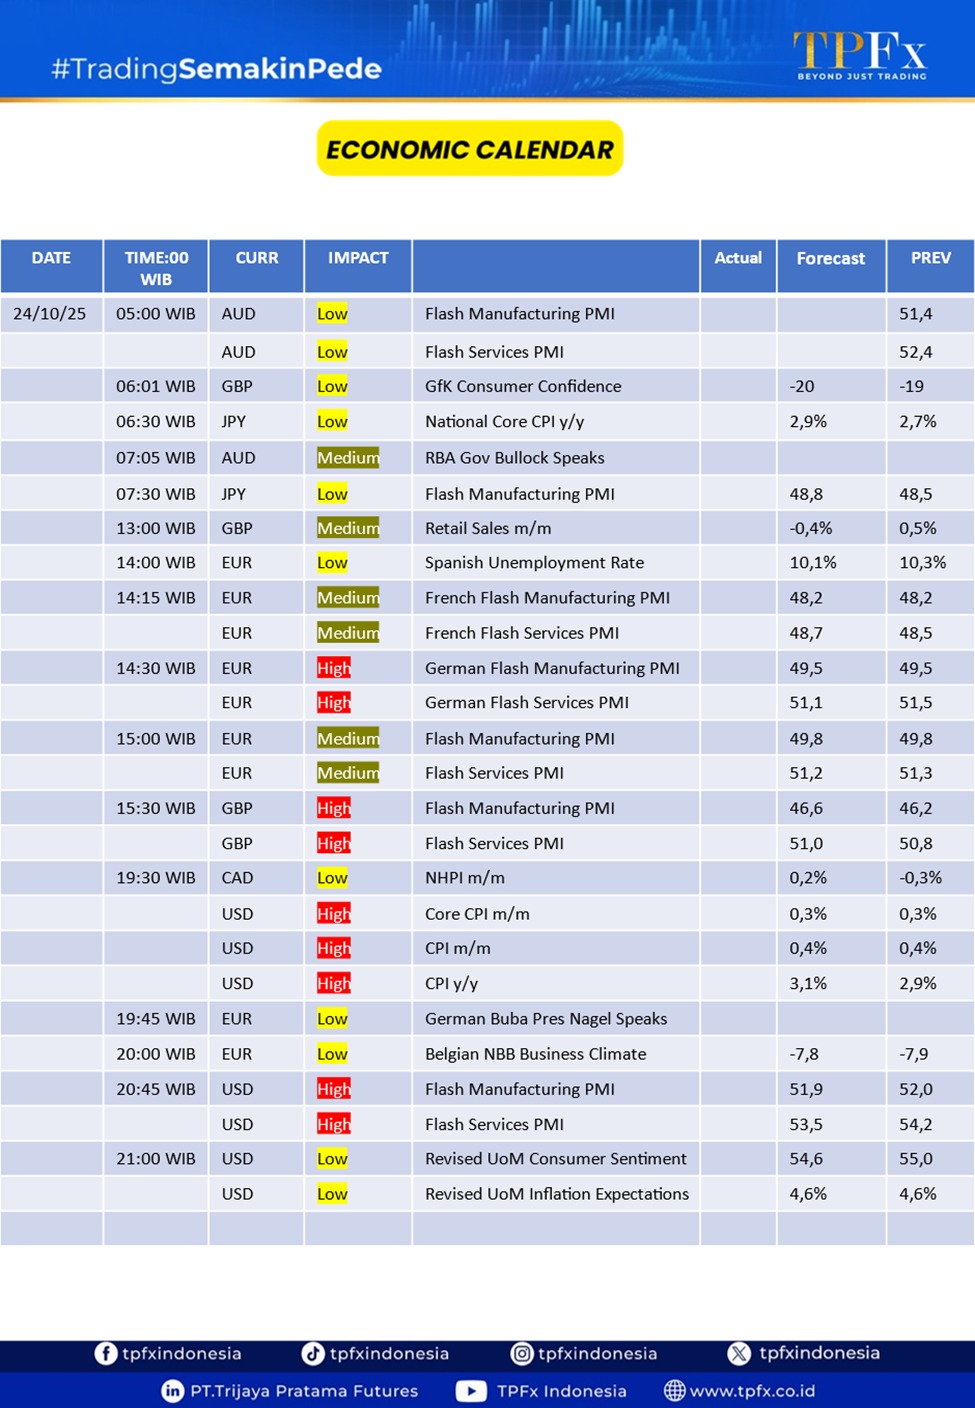Open the Instagram icon in the footer

coord(521,1353)
